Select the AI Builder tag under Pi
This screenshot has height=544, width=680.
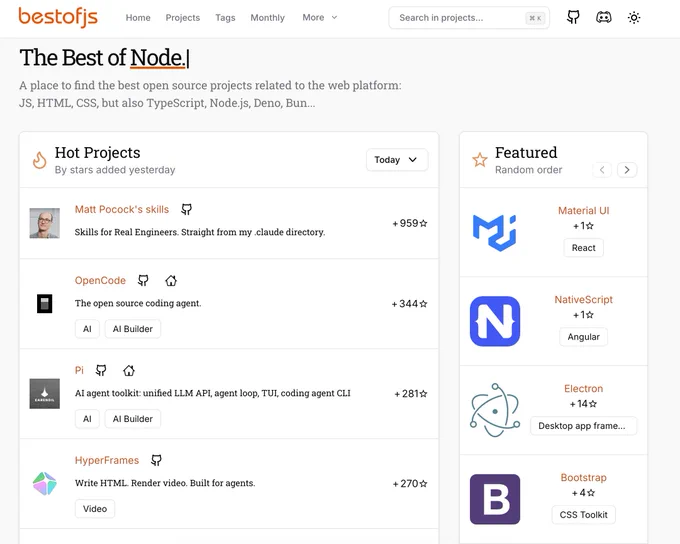(133, 419)
